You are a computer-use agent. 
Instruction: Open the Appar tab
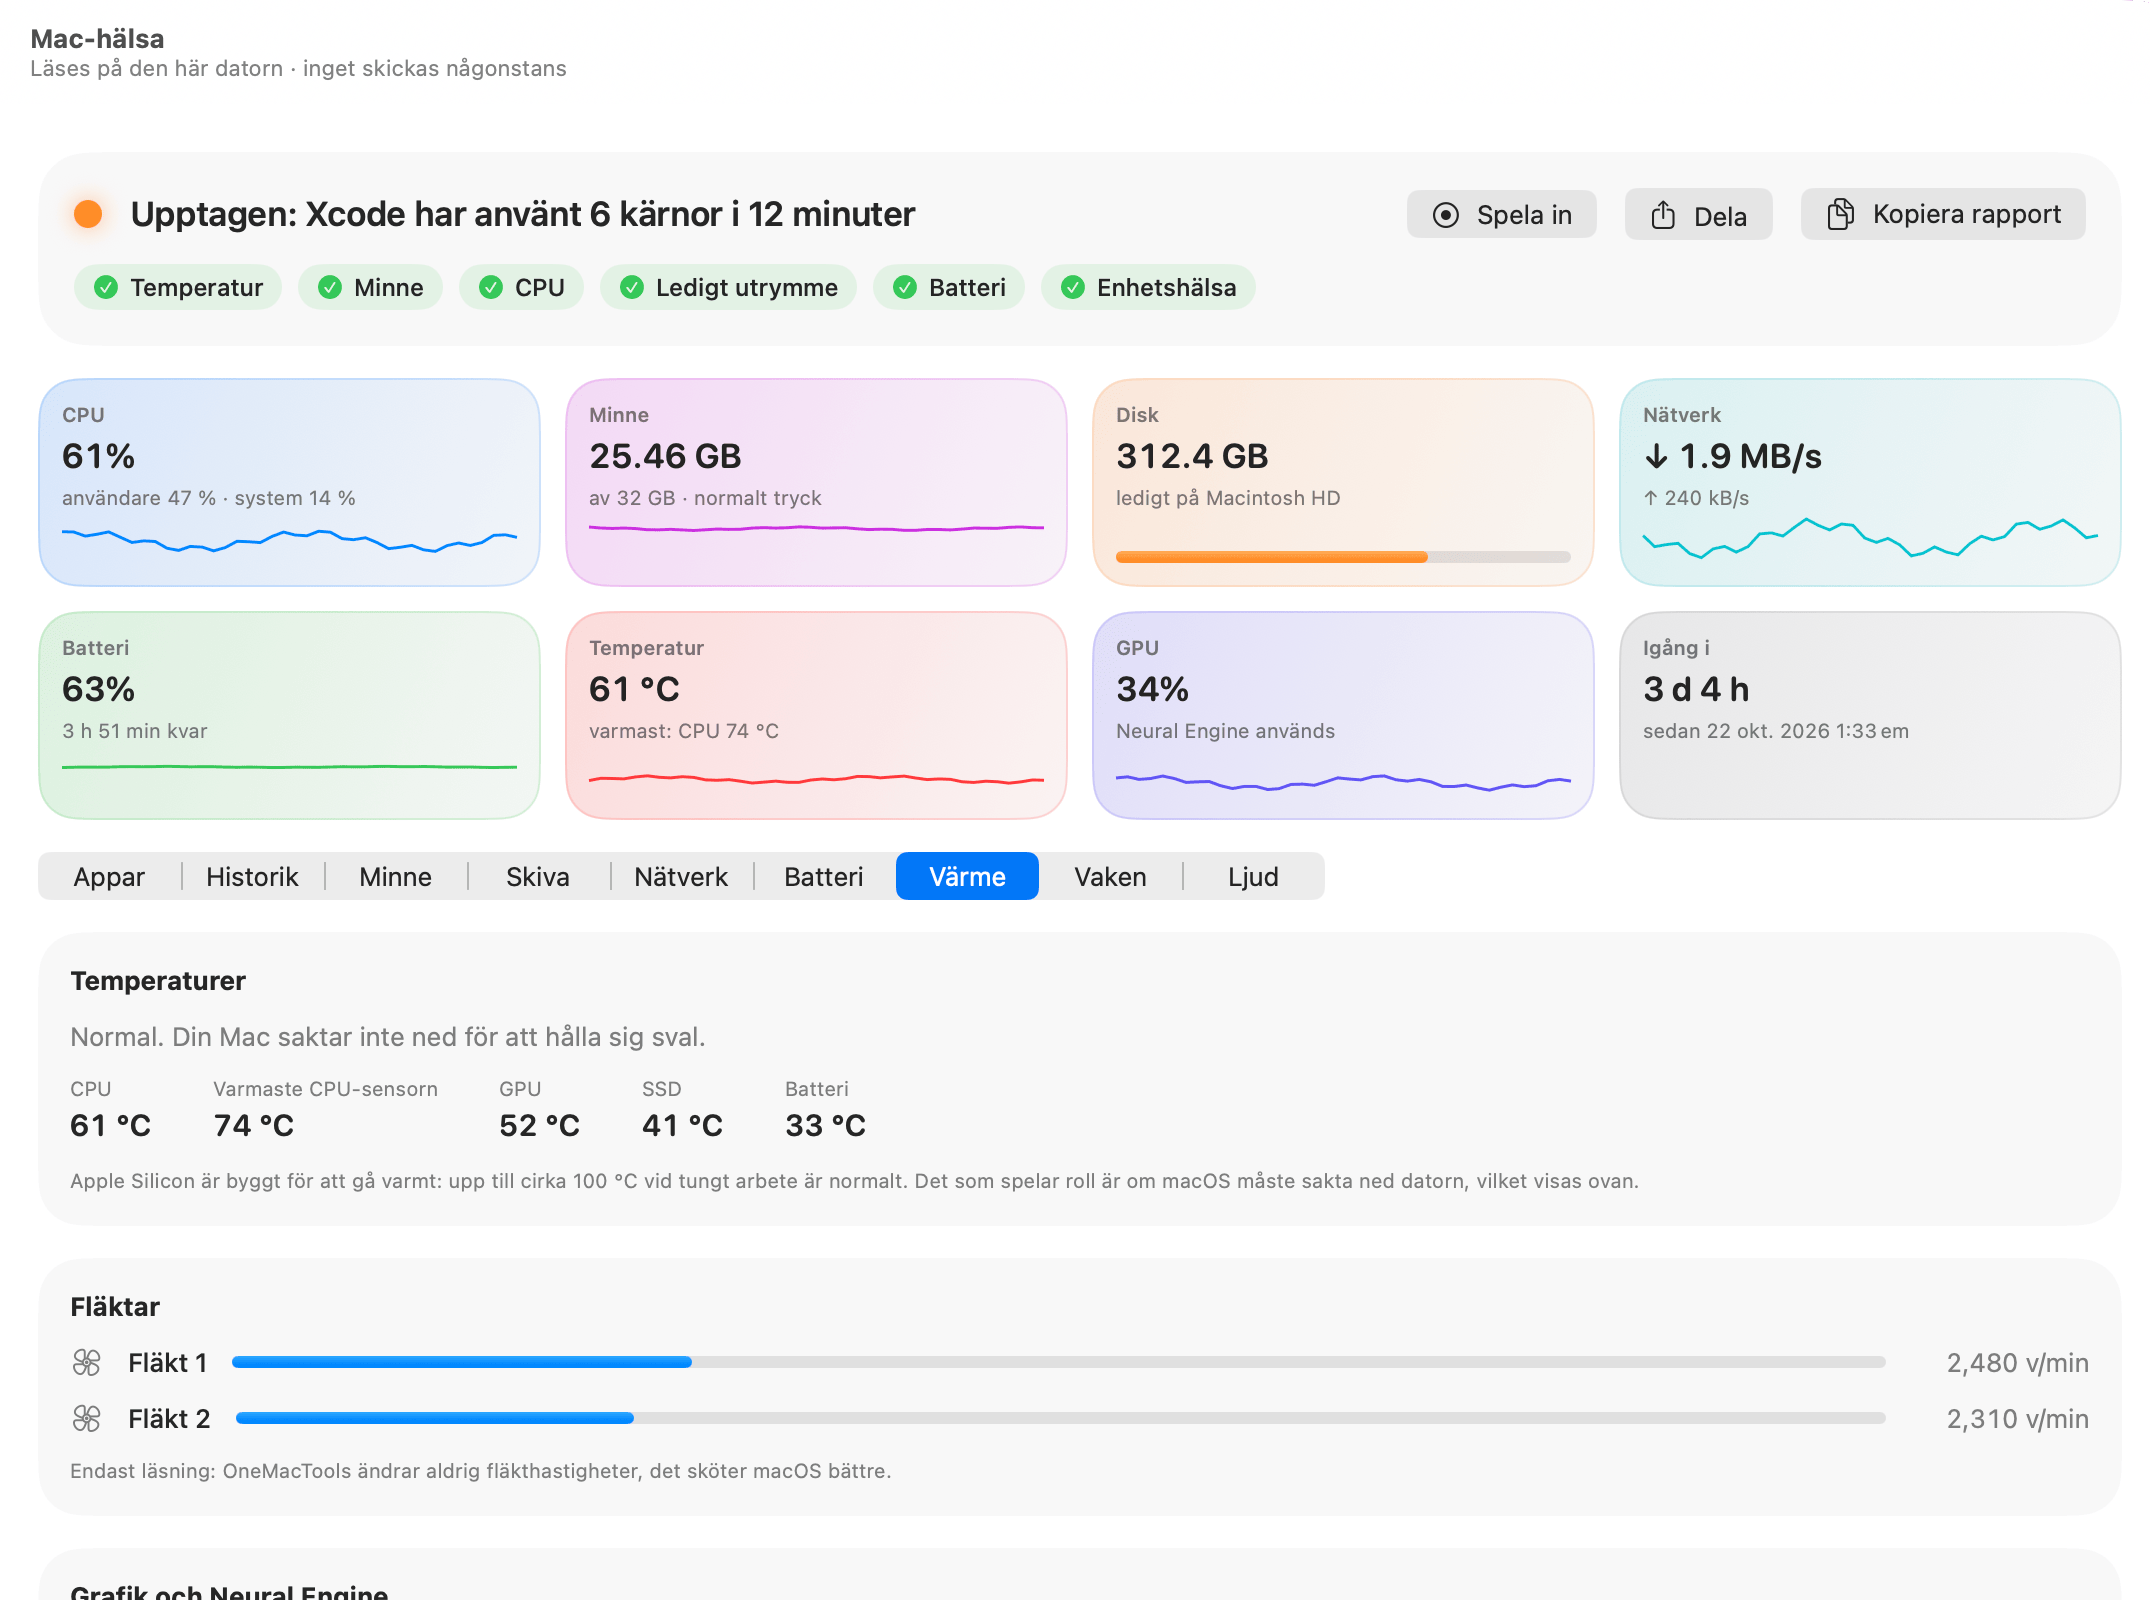[109, 877]
